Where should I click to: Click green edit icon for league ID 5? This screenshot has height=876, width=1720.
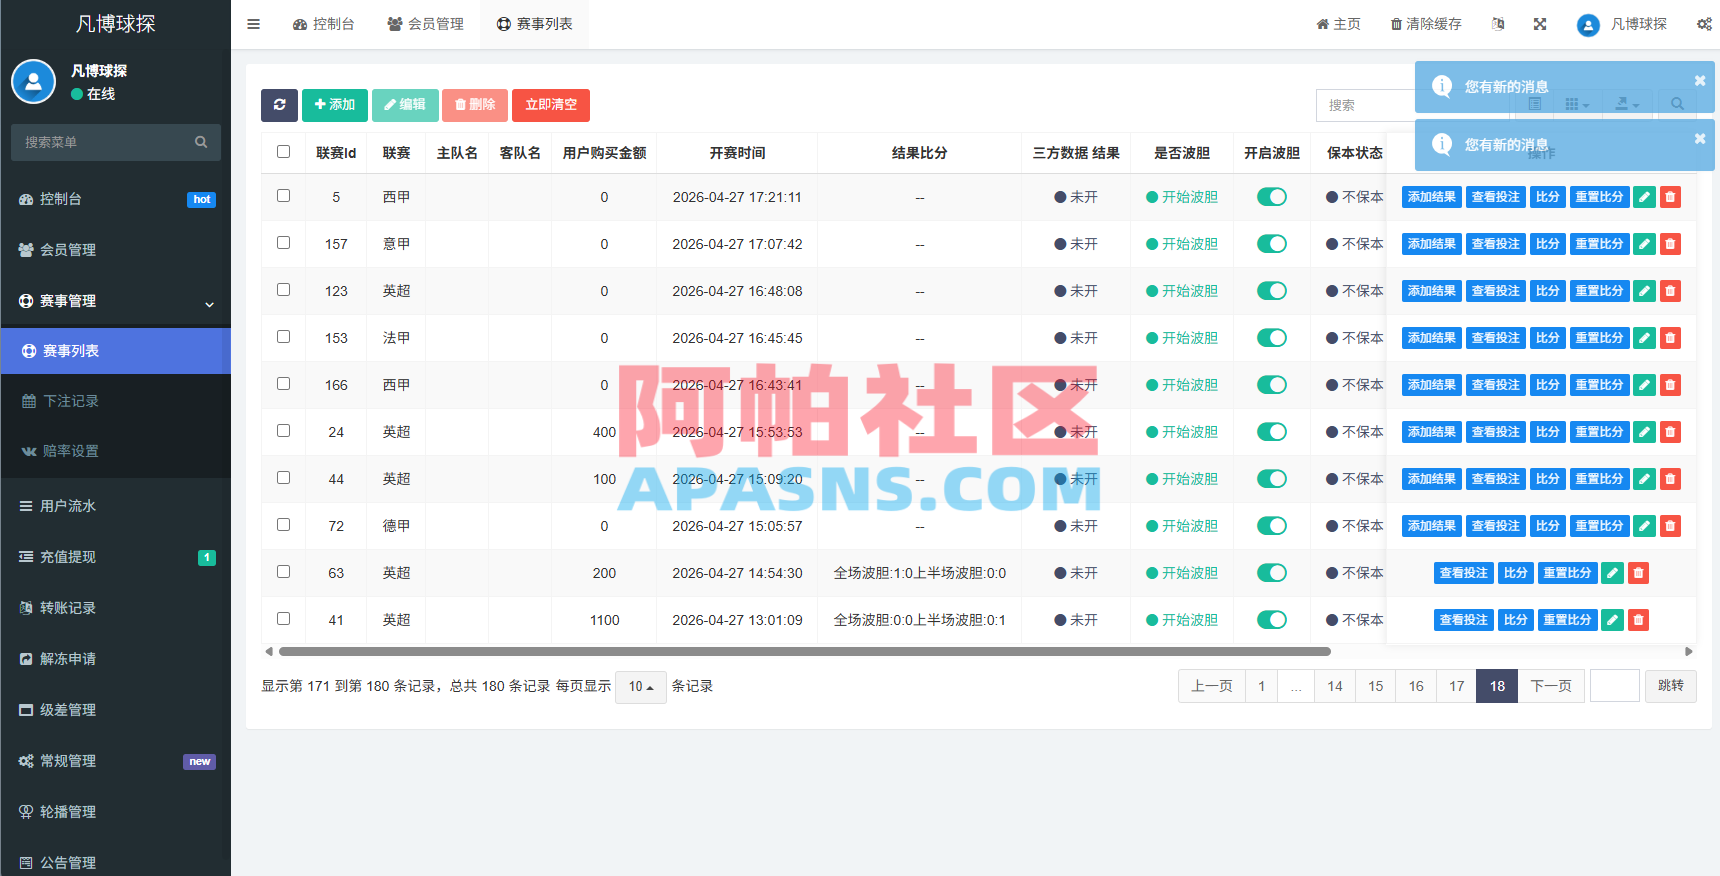1644,197
